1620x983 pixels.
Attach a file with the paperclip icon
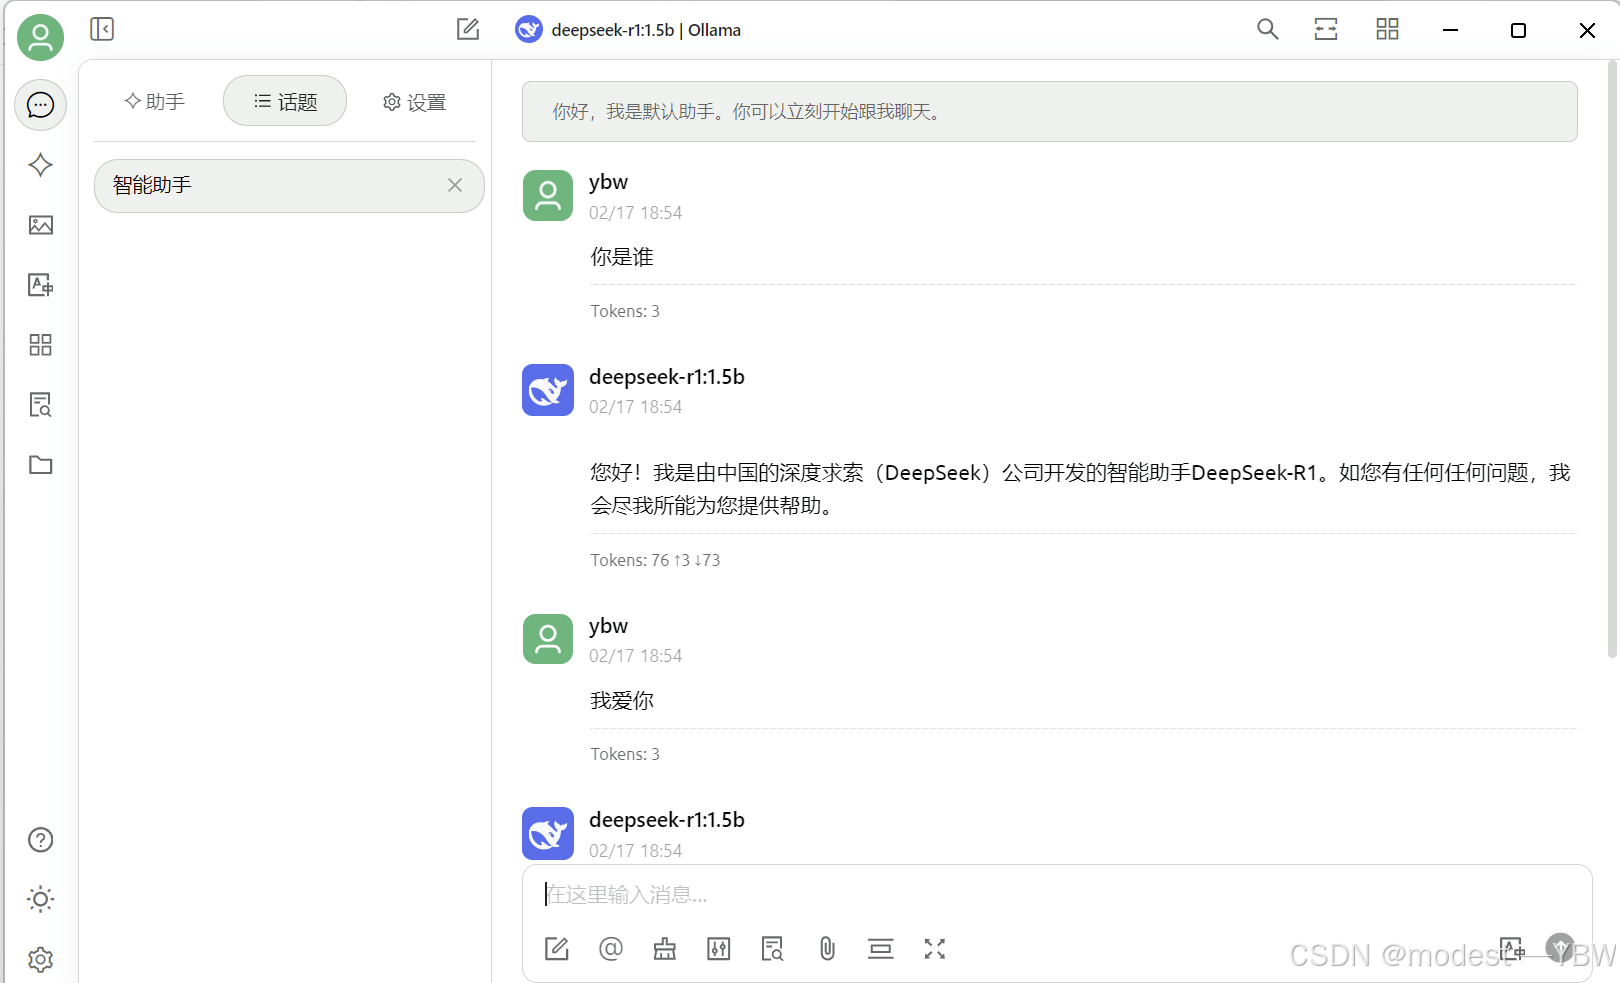(827, 949)
